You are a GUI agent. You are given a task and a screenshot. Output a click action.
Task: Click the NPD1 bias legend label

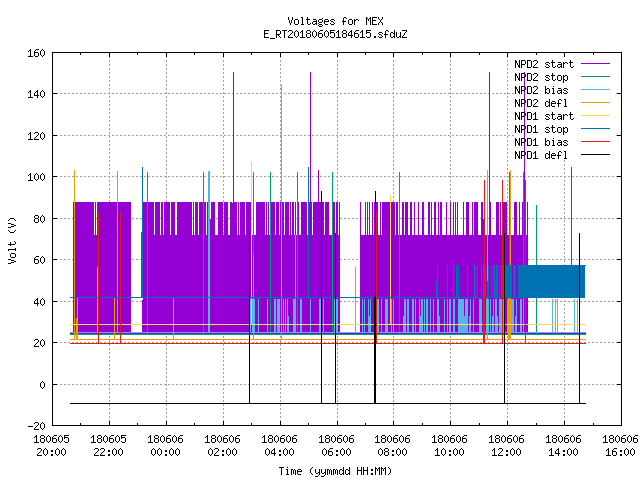pos(541,142)
